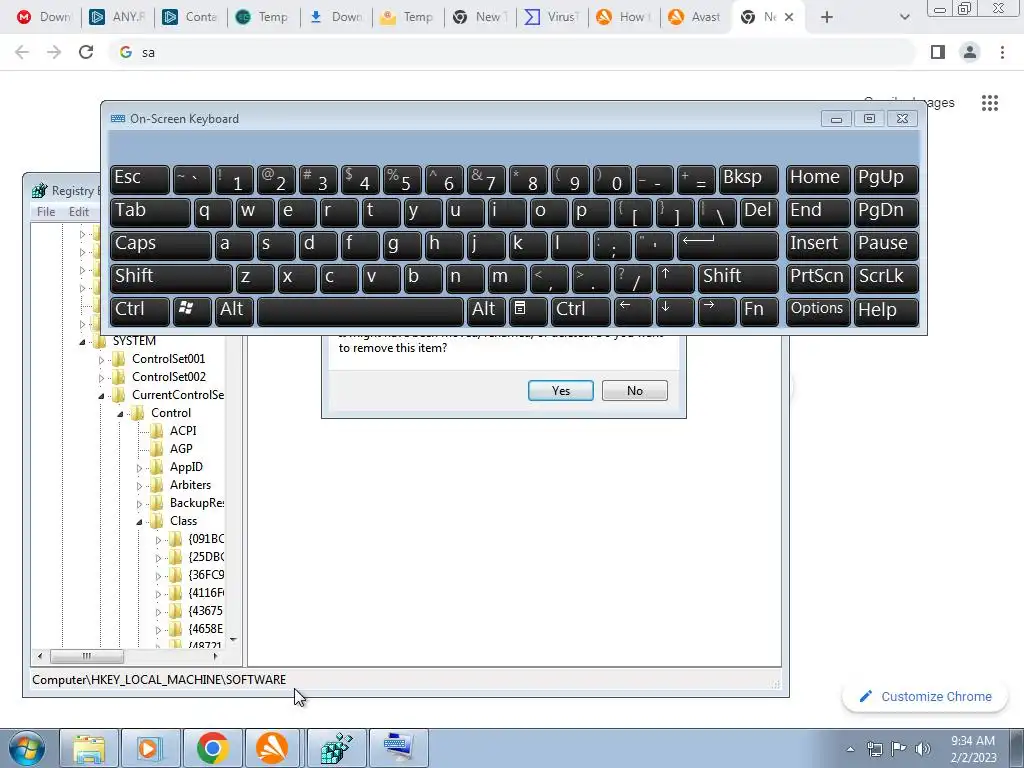Click Yes in the remove item dialog

(x=560, y=391)
